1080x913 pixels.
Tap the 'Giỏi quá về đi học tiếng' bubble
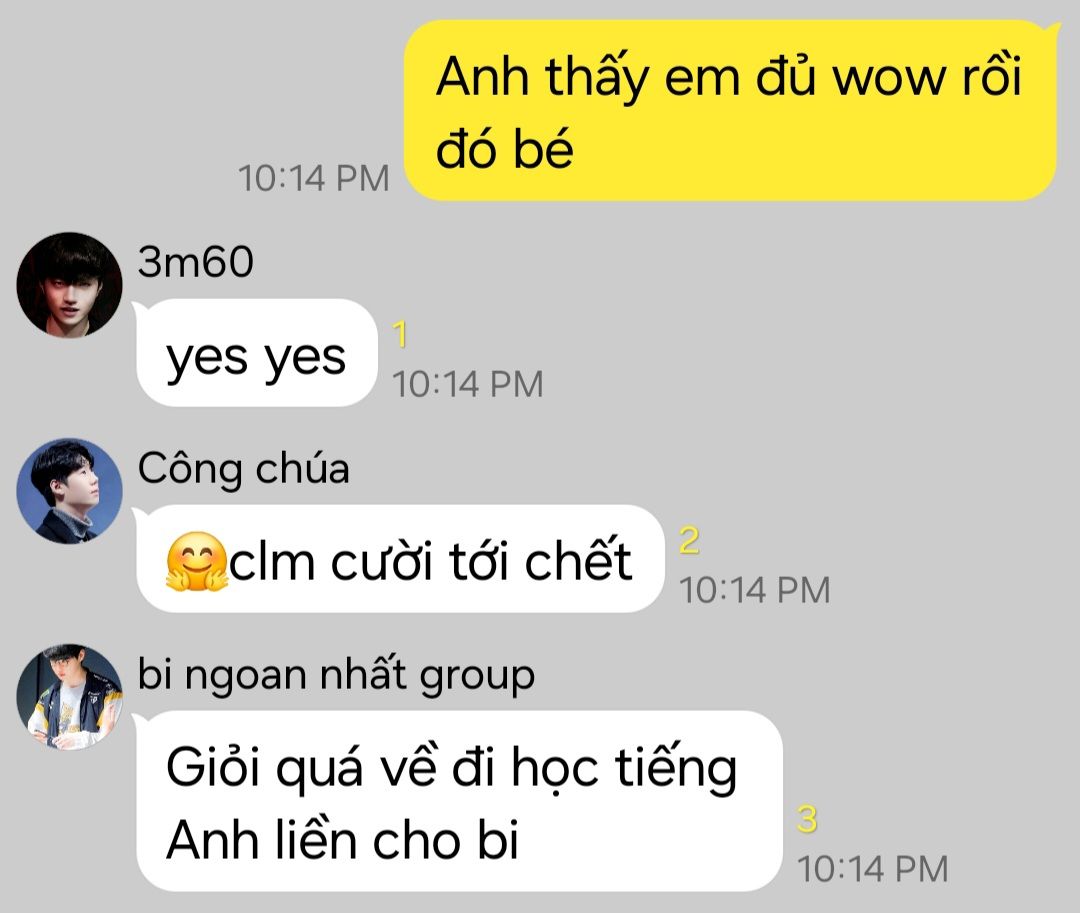458,801
